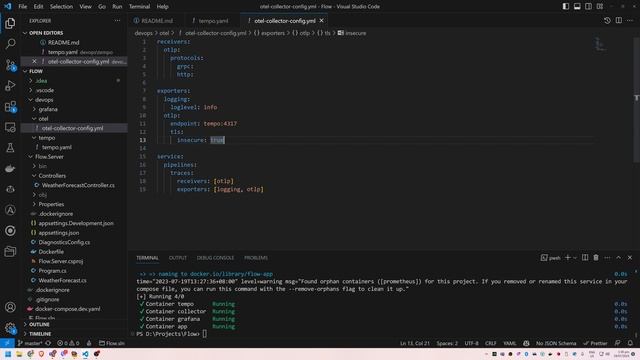Click CRLF end of line setting
The width and height of the screenshot is (640, 360).
click(491, 343)
